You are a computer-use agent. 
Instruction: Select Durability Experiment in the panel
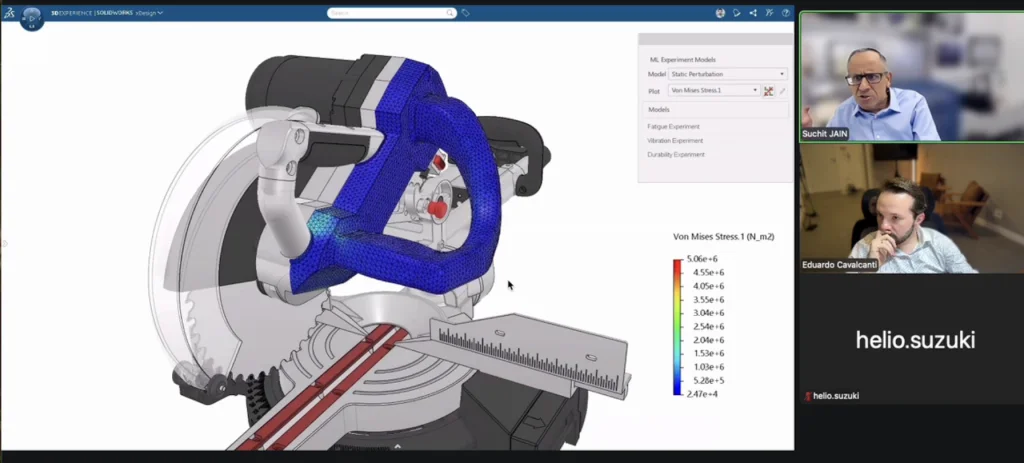coord(676,154)
